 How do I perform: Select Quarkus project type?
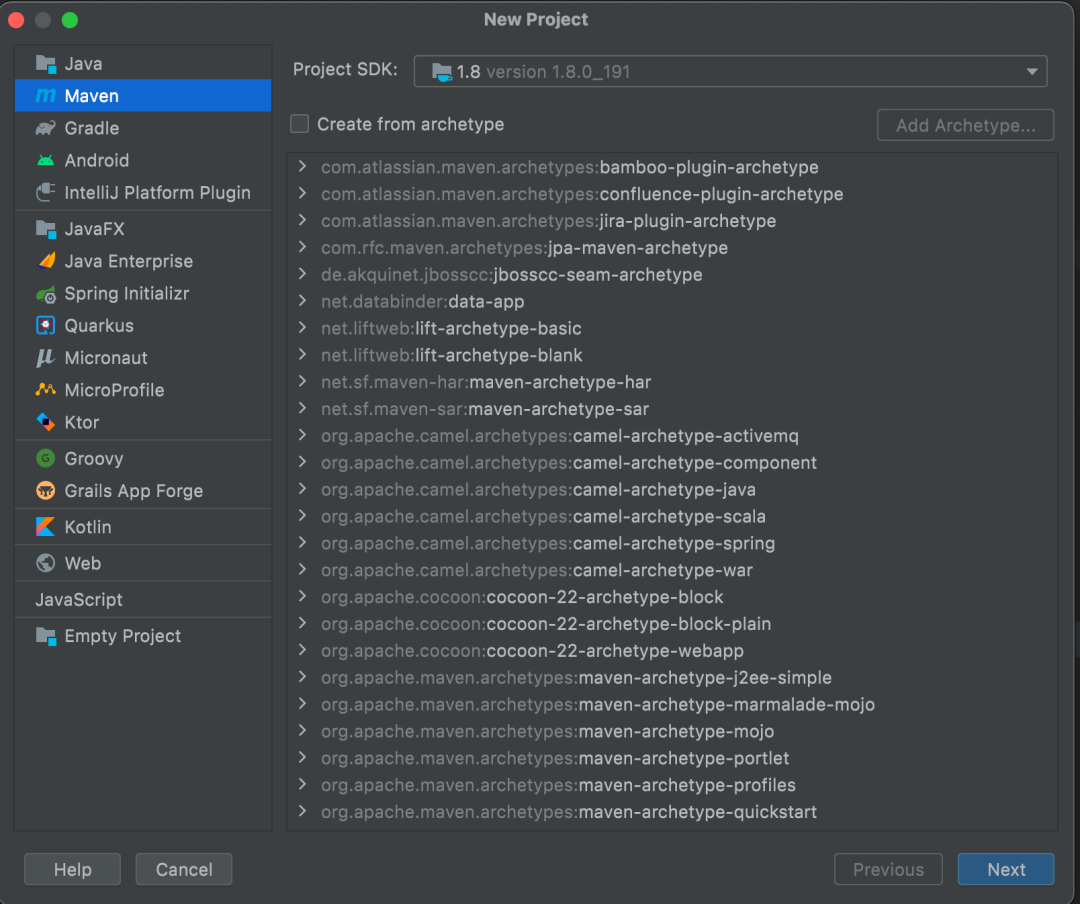tap(143, 325)
